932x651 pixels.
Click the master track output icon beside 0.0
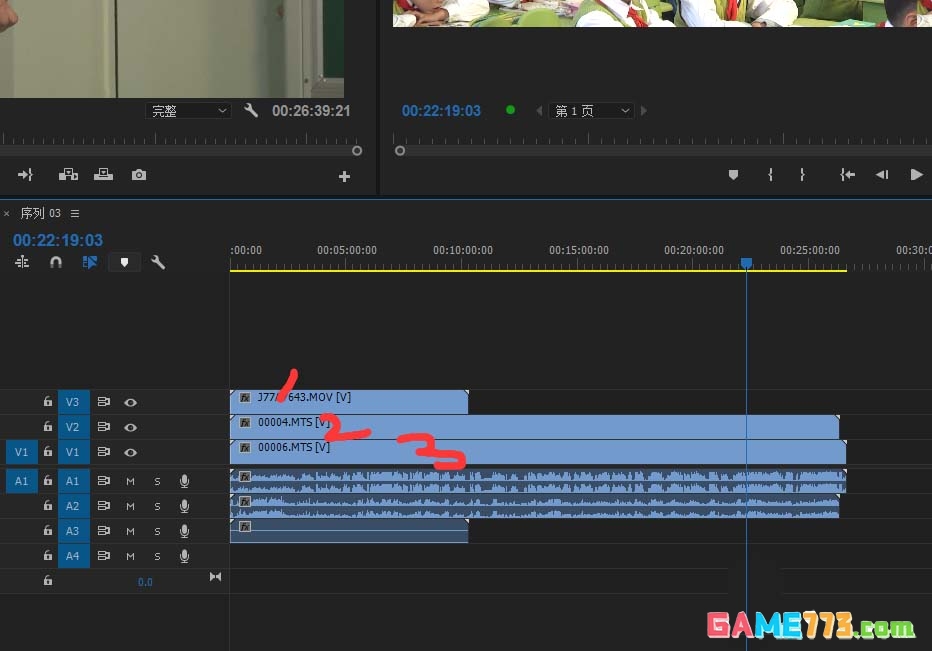[215, 577]
